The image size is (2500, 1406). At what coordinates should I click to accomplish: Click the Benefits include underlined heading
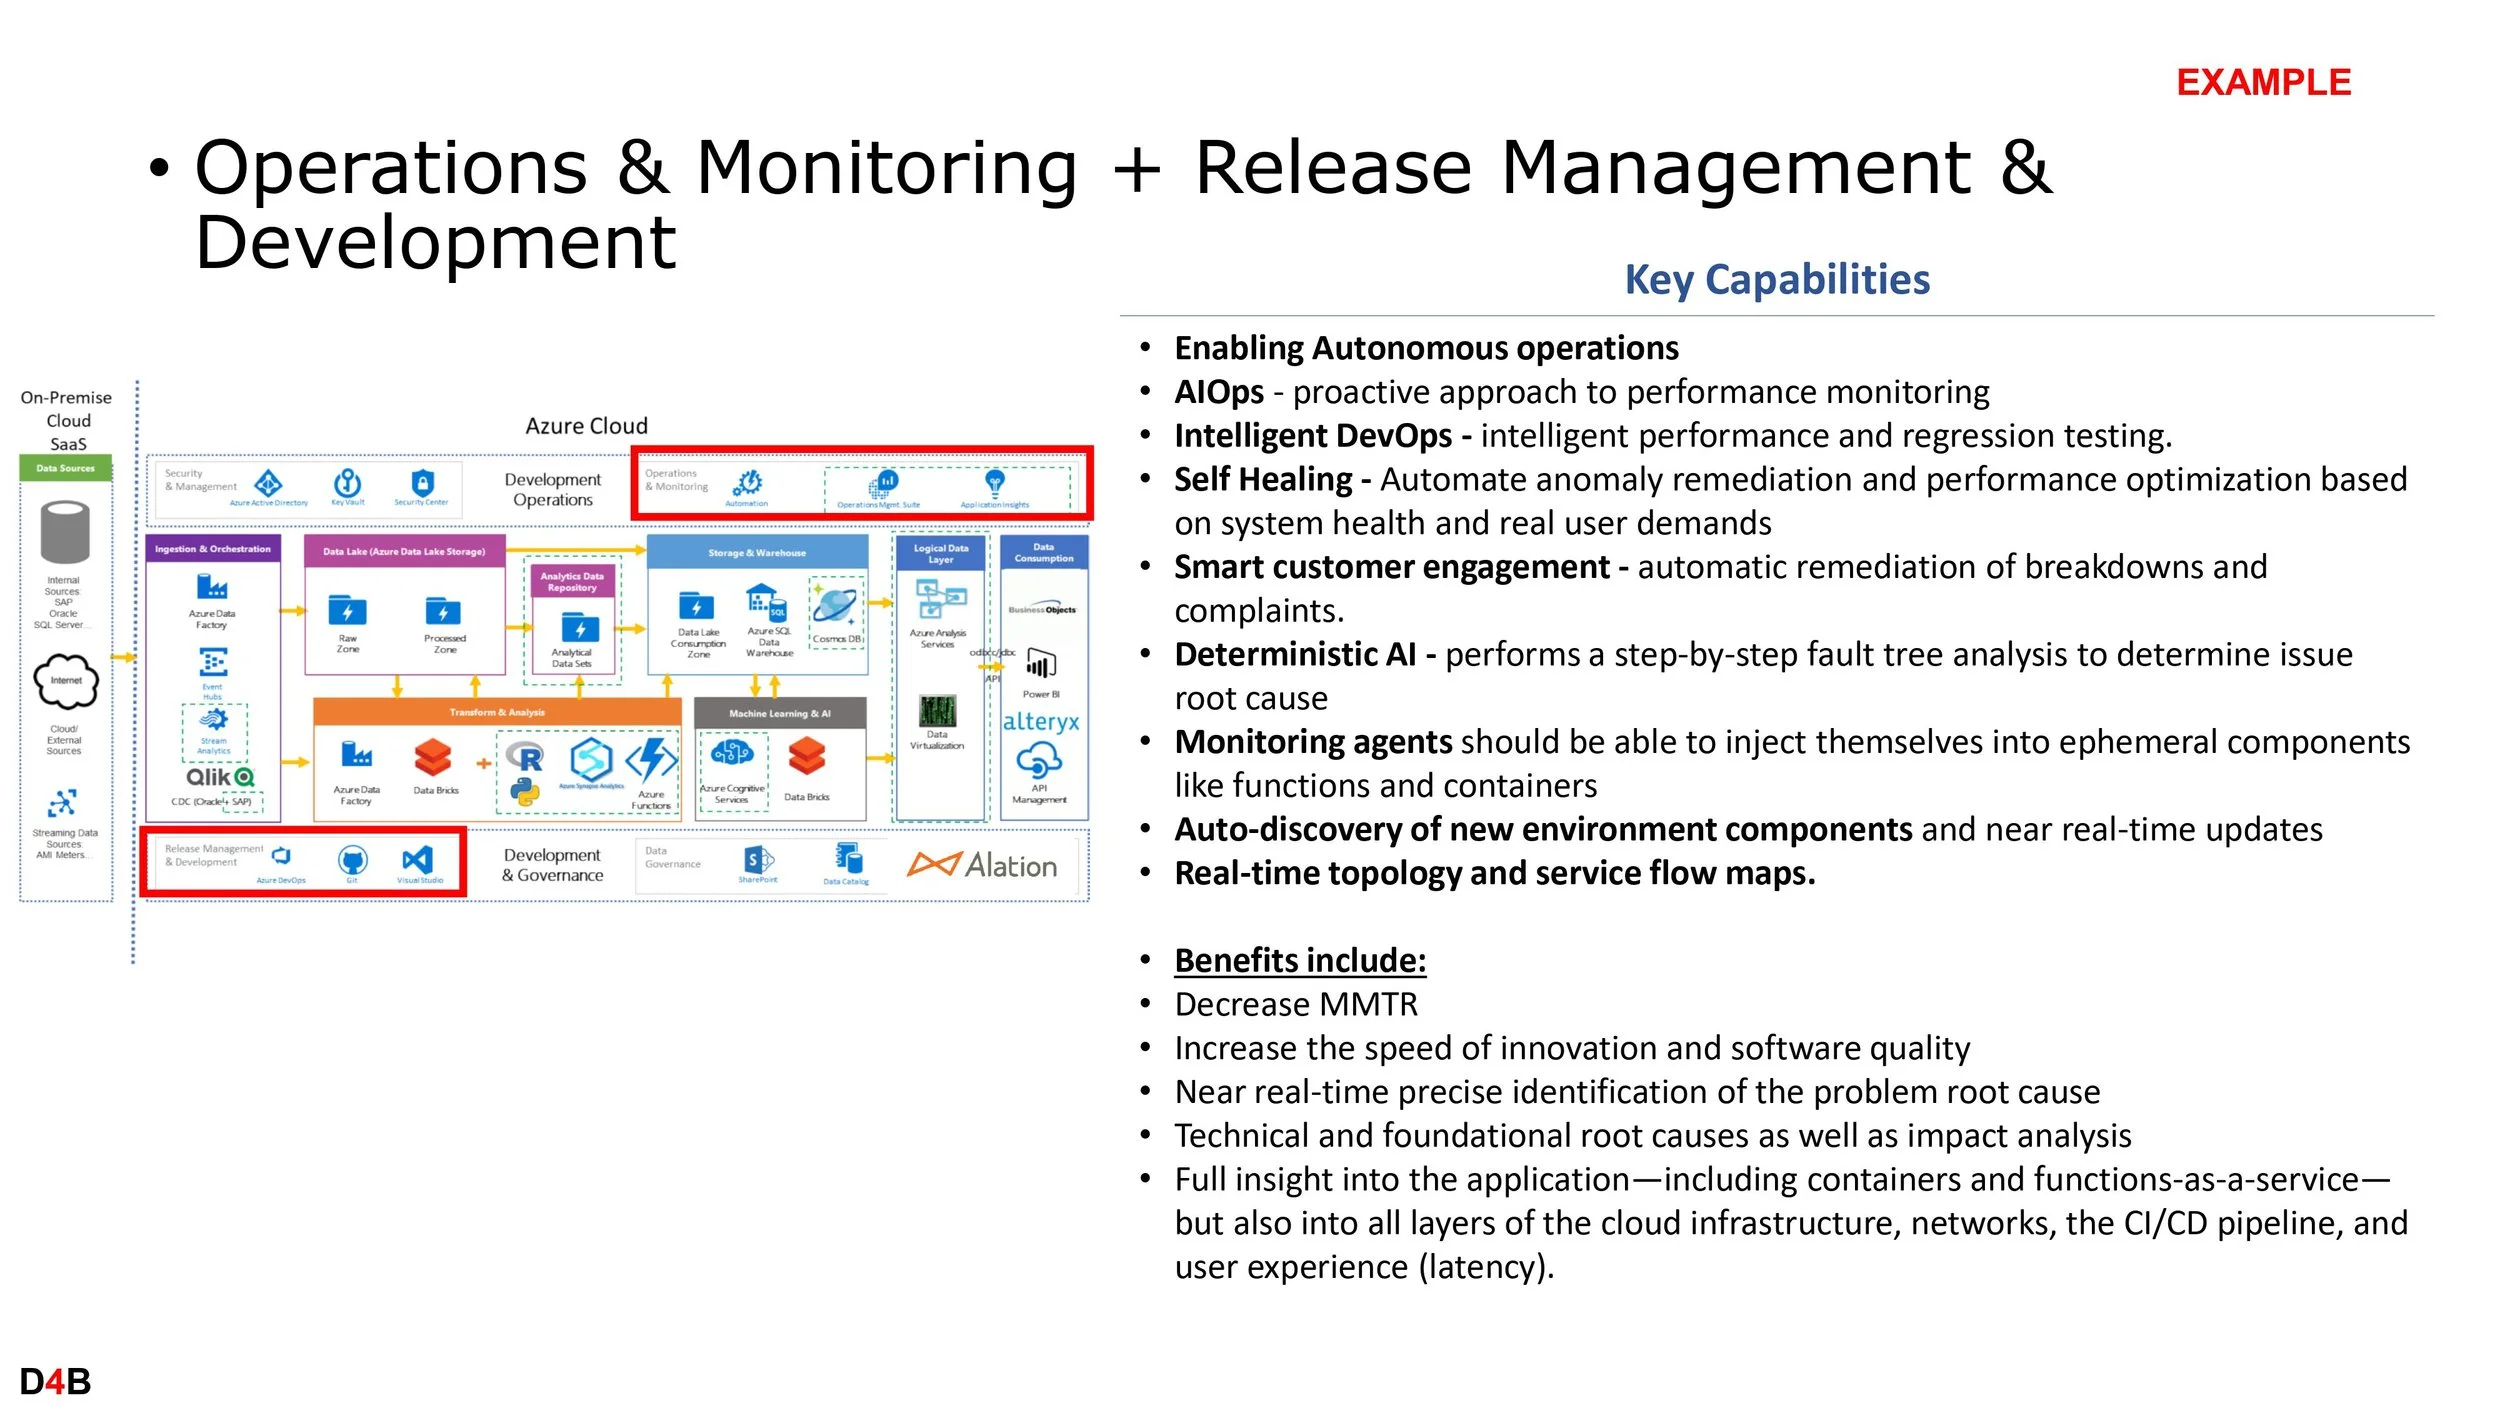click(x=1299, y=960)
